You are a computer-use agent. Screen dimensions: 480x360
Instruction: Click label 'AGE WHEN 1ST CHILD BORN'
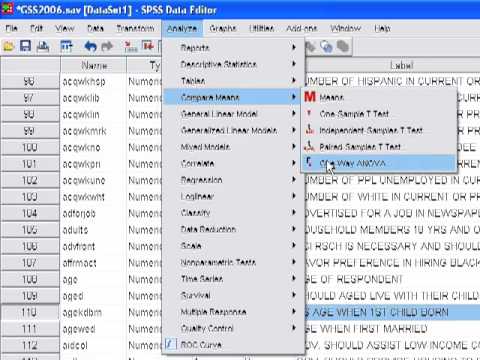pos(380,312)
